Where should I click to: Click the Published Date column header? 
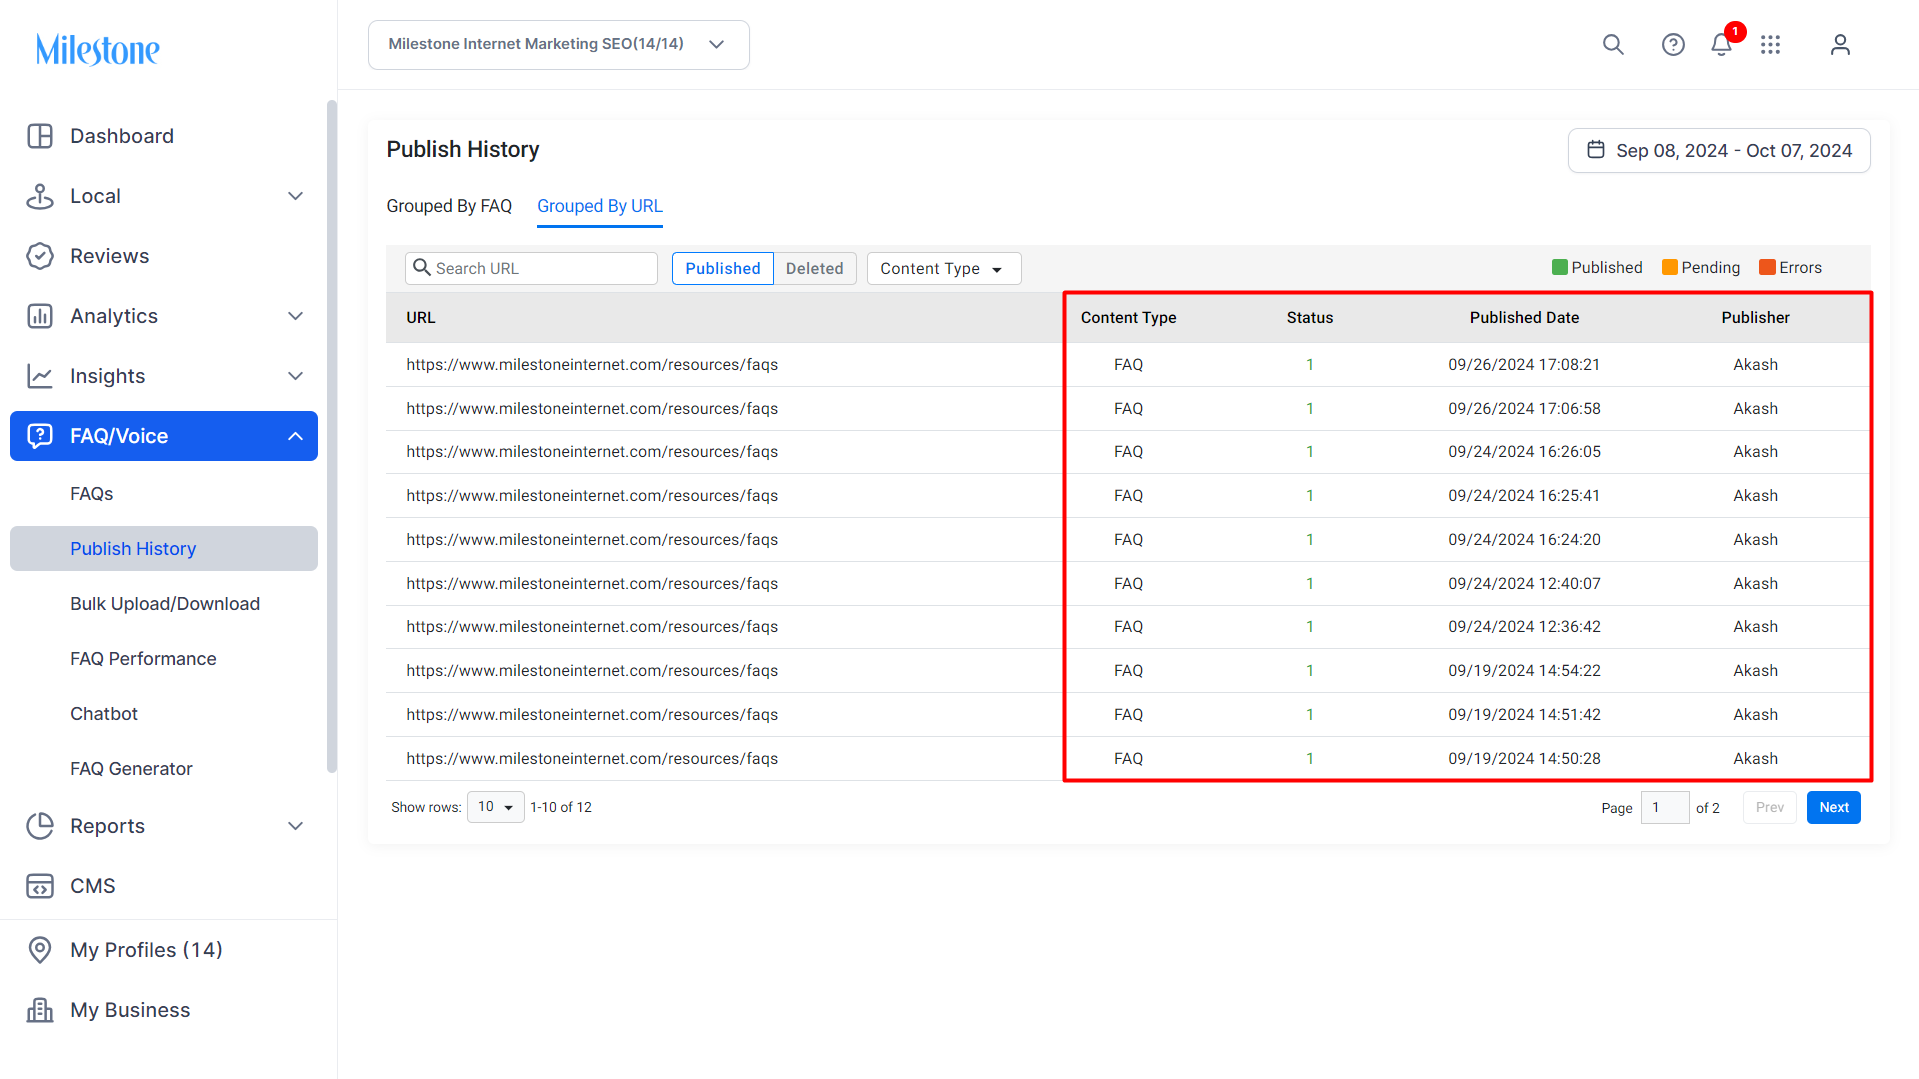point(1524,317)
